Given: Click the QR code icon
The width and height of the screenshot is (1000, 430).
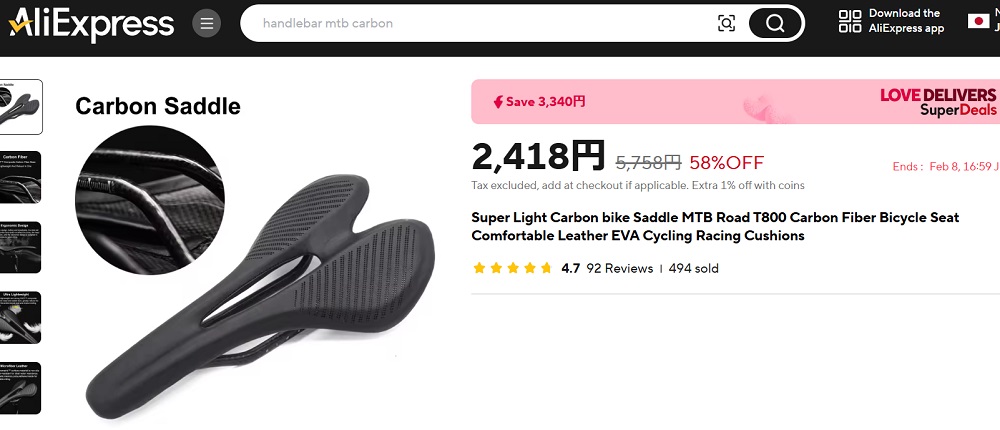Looking at the screenshot, I should point(849,21).
